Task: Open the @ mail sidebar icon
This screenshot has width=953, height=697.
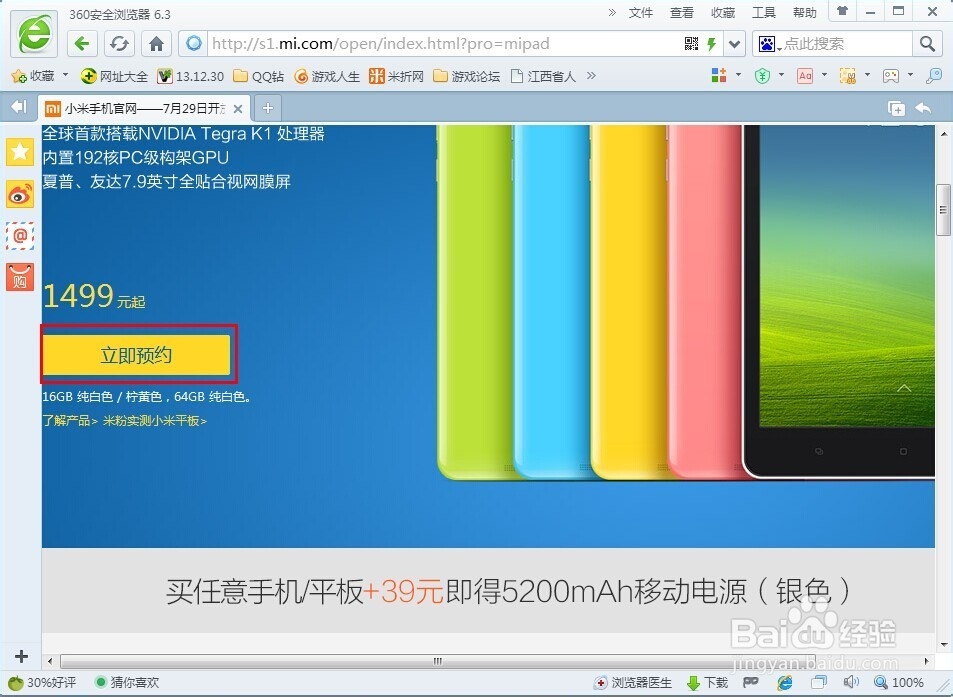Action: pyautogui.click(x=20, y=236)
